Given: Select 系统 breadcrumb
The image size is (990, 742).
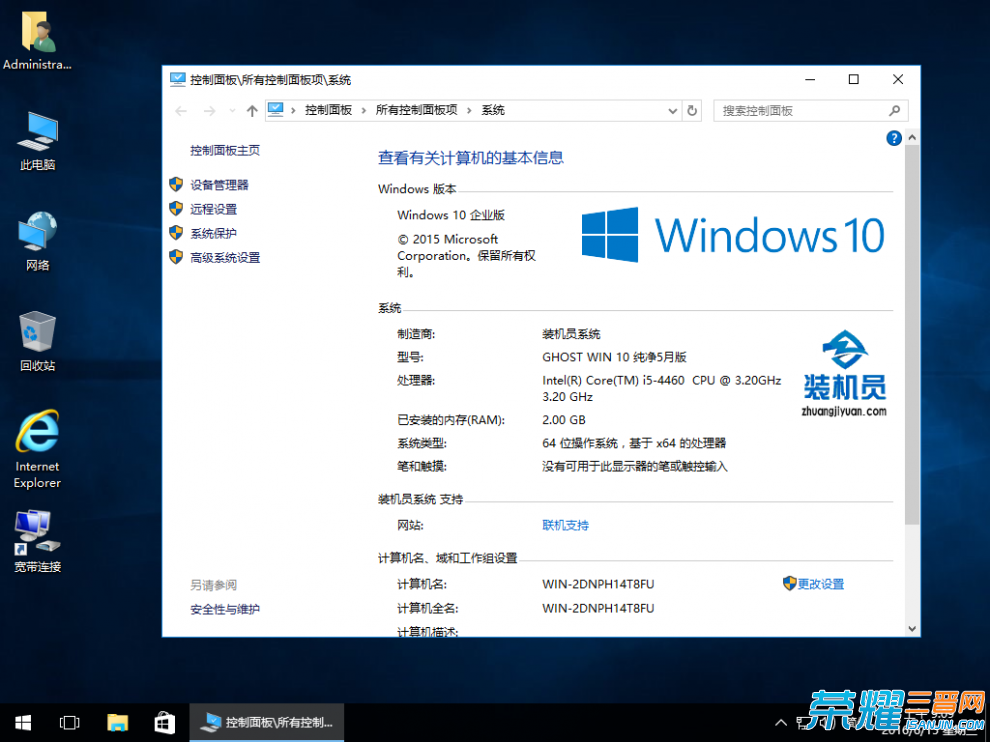Looking at the screenshot, I should coord(493,111).
